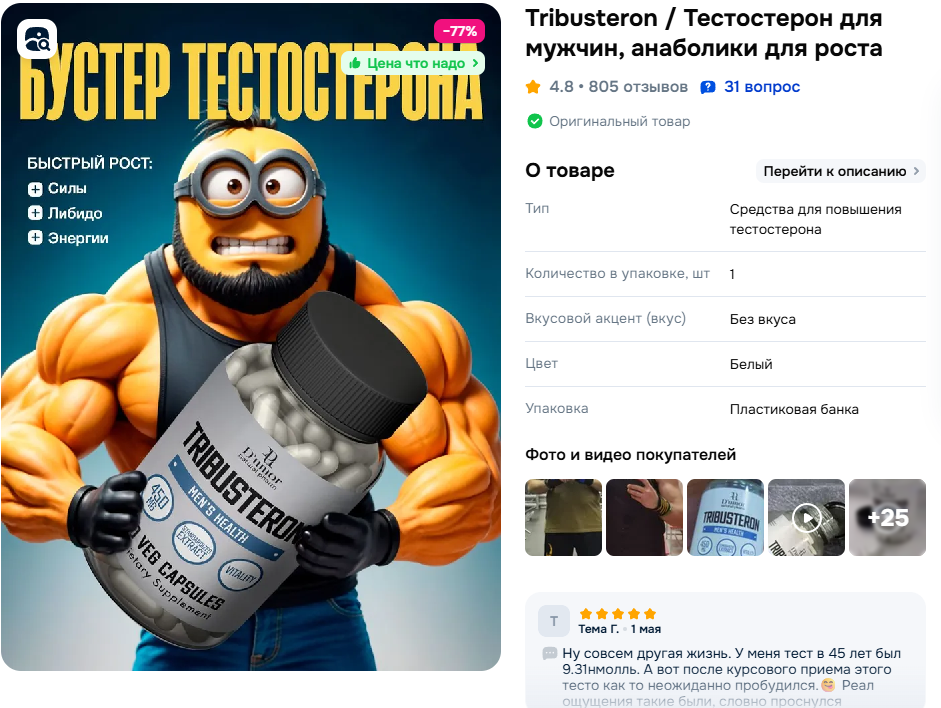Viewport: 941px width, 708px height.
Task: Open the +25 more photos thumbnail
Action: pyautogui.click(x=887, y=517)
